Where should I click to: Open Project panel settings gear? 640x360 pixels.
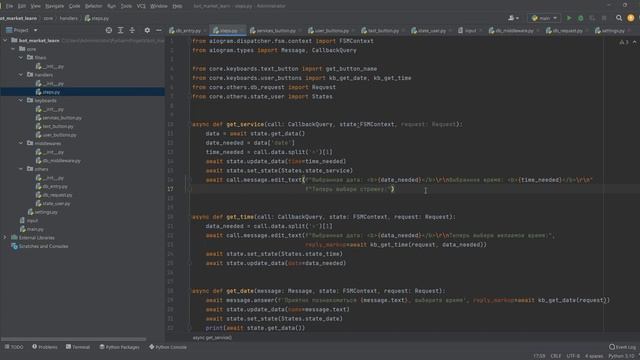(147, 30)
